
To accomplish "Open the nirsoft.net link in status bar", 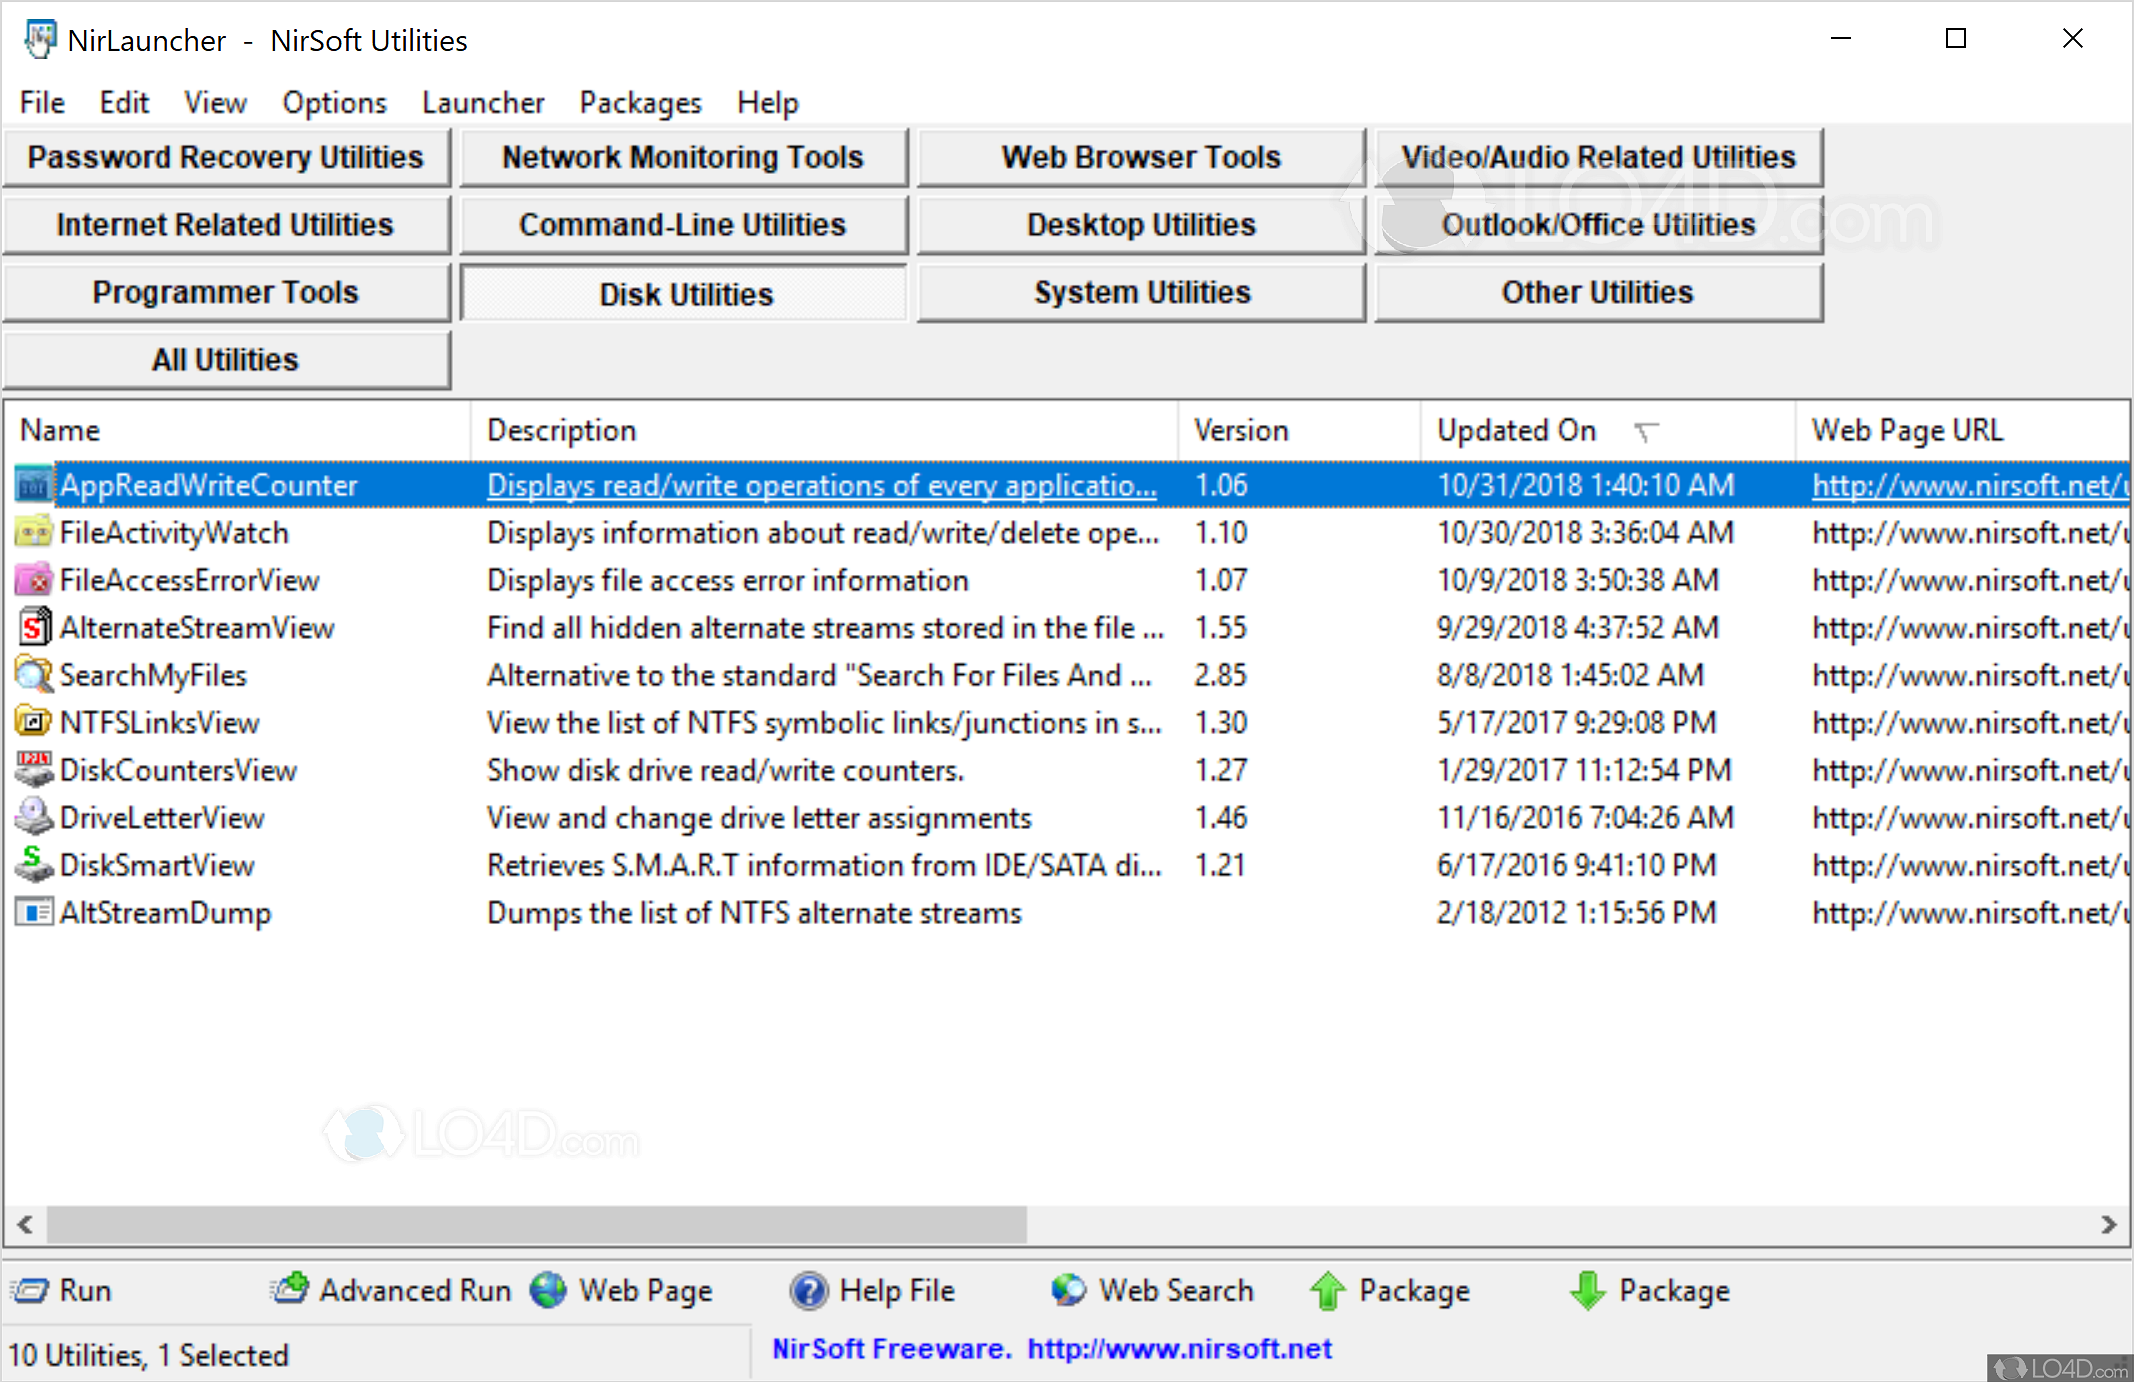I will (1179, 1349).
